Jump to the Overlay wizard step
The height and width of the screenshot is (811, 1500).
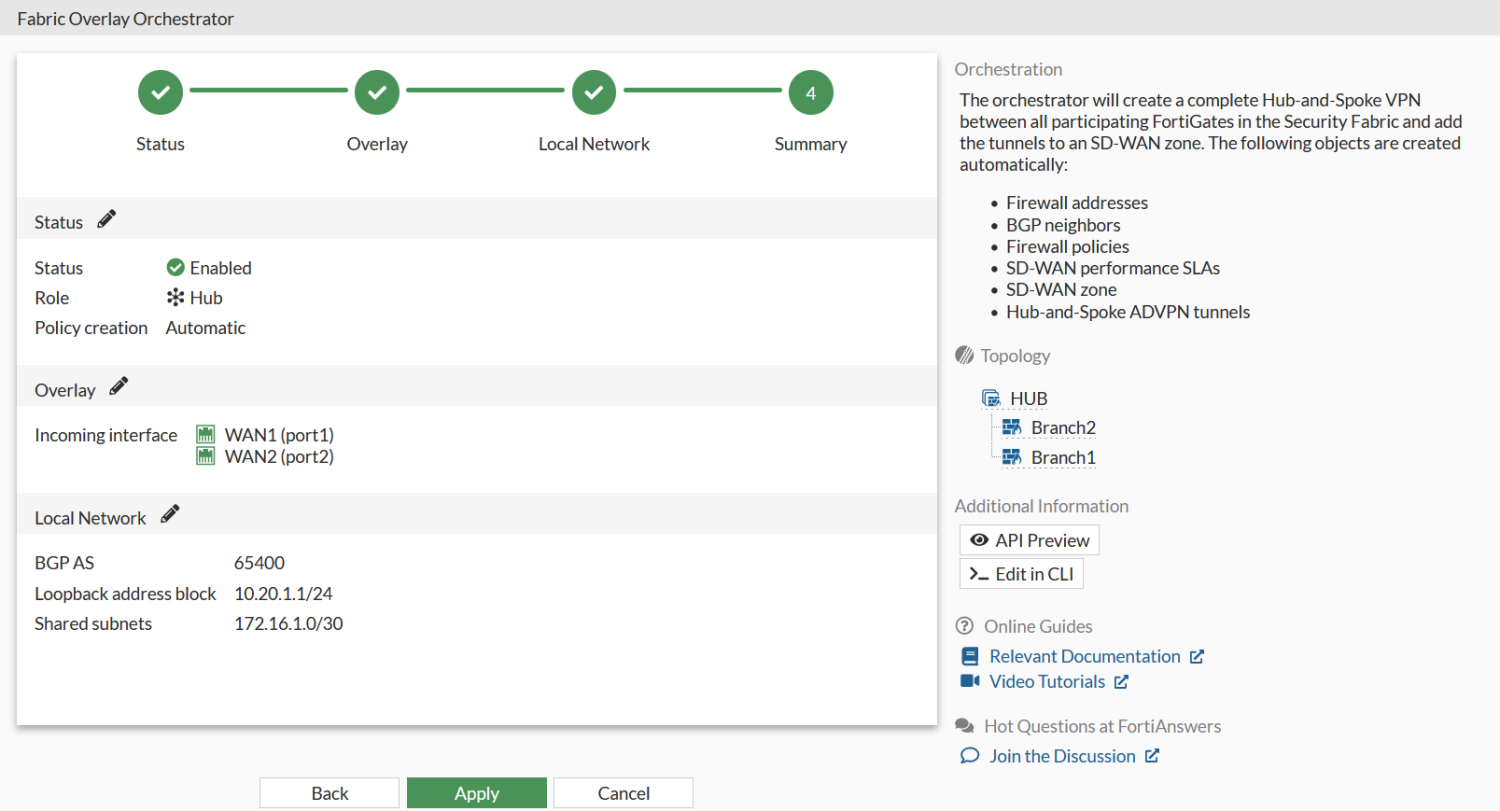coord(377,93)
